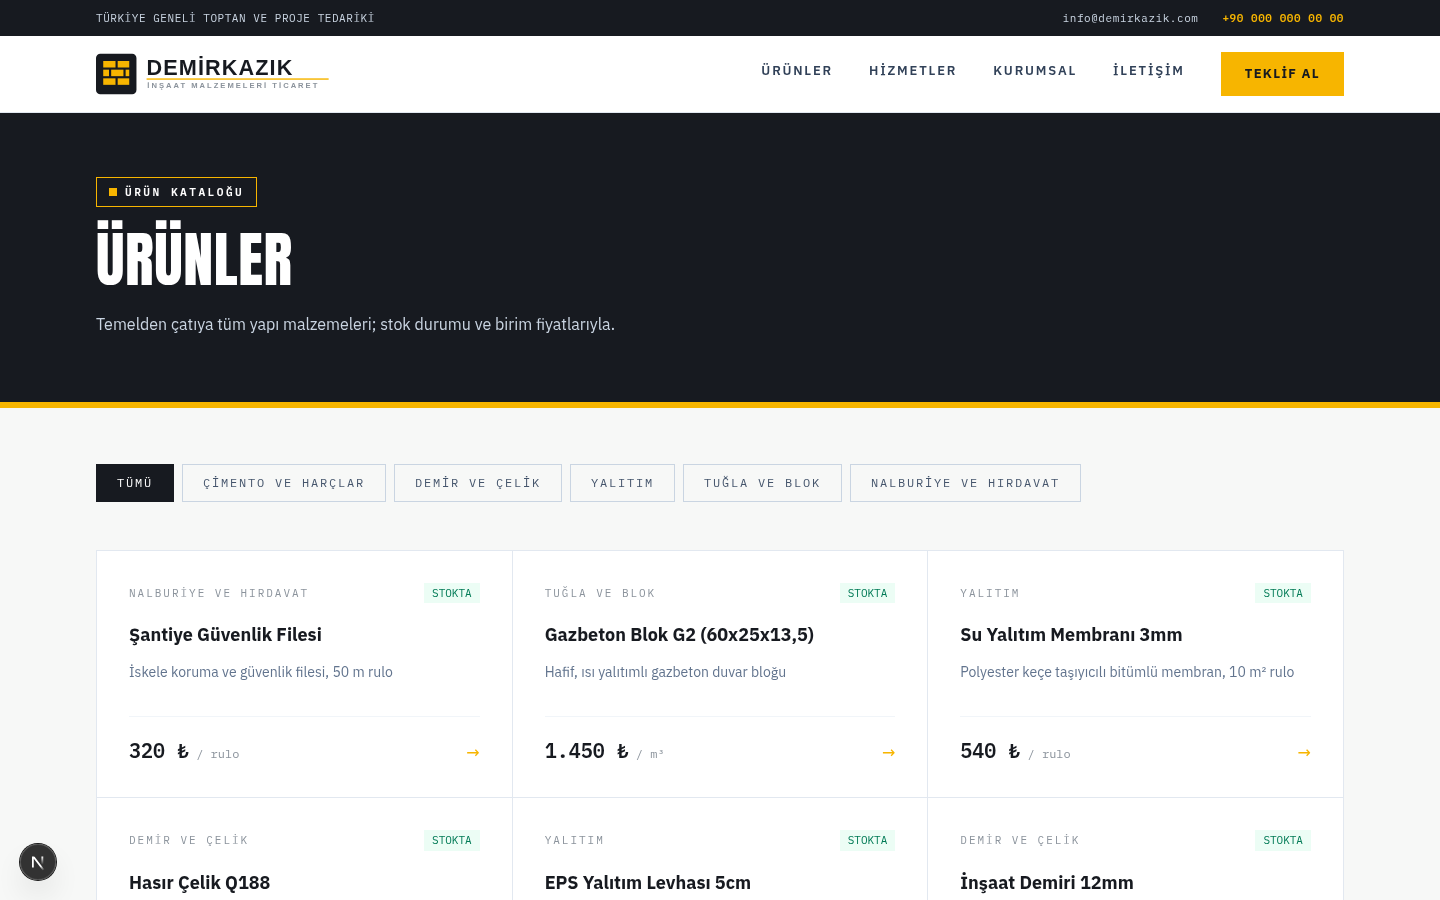Click STOKTA badge on EPS Yalıtım Levhası card
The height and width of the screenshot is (900, 1440).
click(x=867, y=840)
